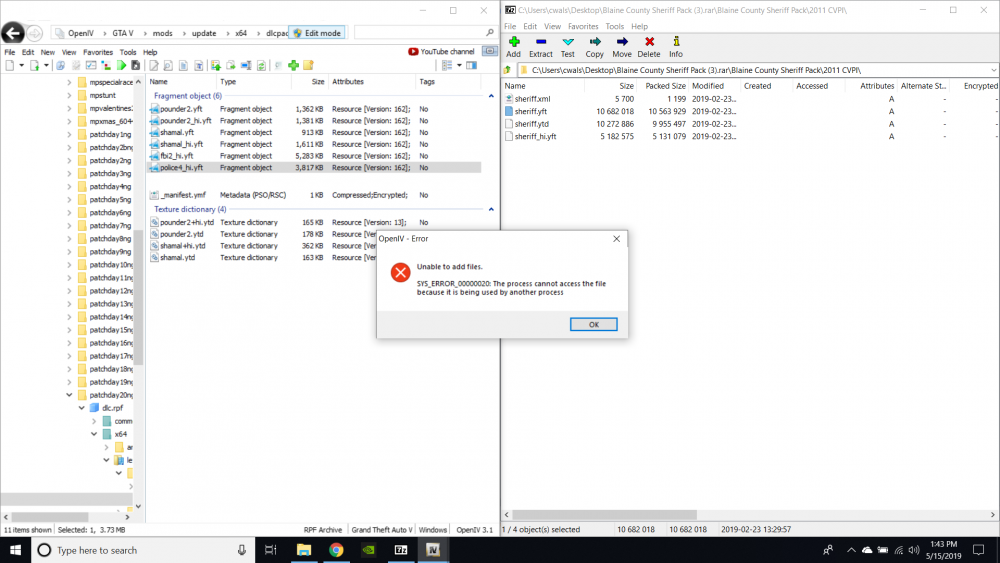Click the Delete button in 7-Zip toolbar
Screen dimensions: 1000x563
(649, 47)
